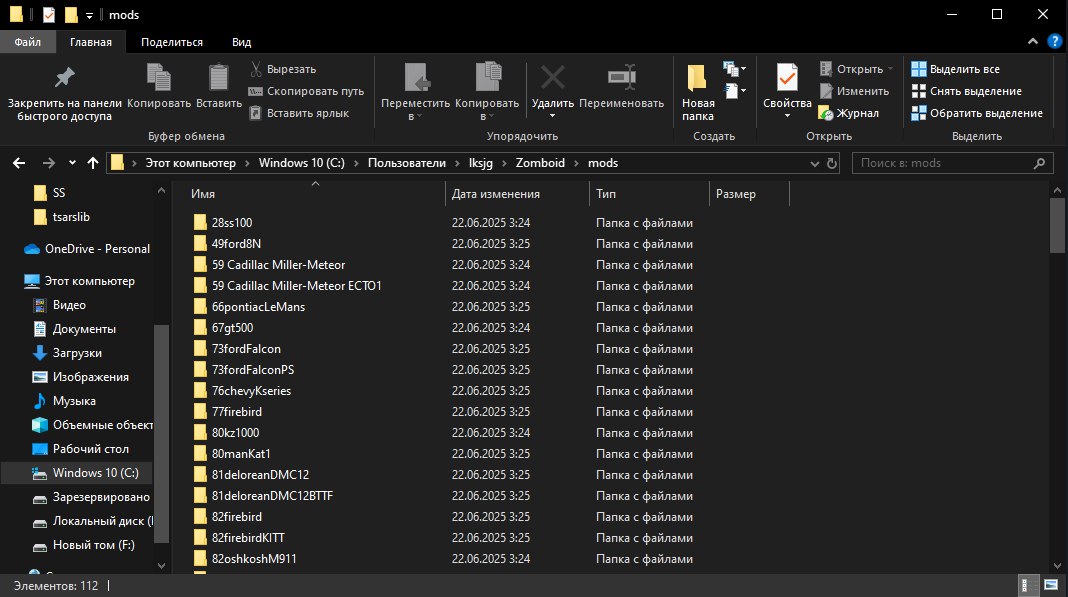Select Этот компьютер in sidebar
1068x597 pixels.
click(x=80, y=281)
